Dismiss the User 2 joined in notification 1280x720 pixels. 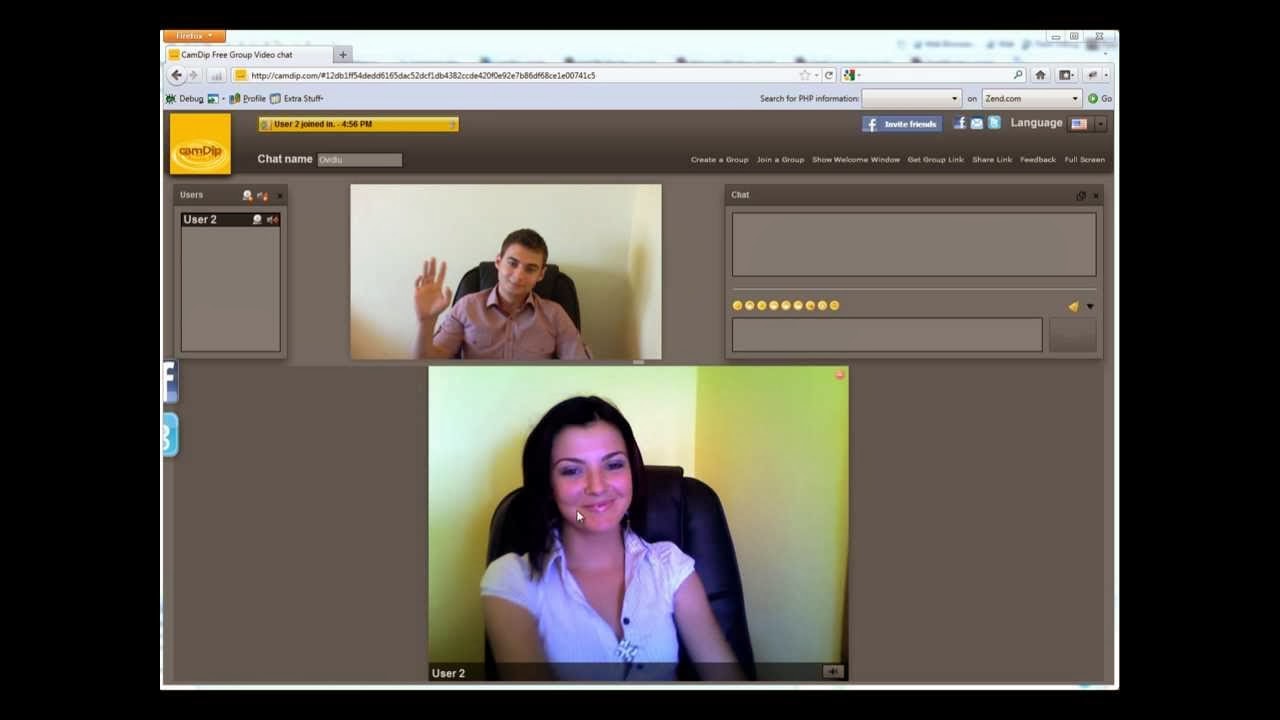(x=452, y=124)
